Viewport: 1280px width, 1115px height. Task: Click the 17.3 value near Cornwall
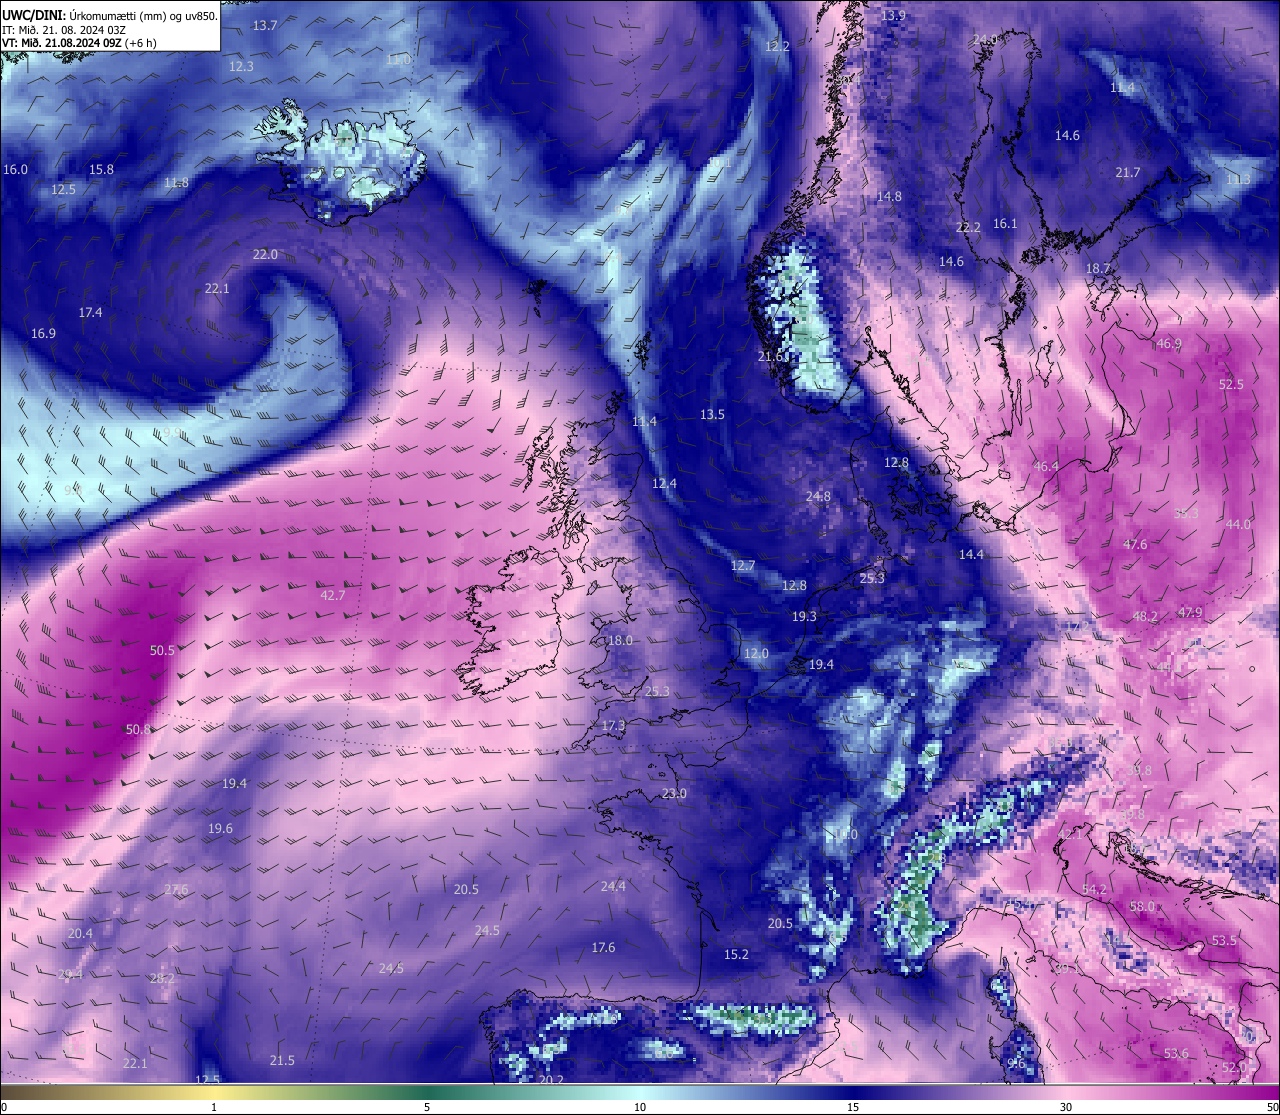coord(613,725)
